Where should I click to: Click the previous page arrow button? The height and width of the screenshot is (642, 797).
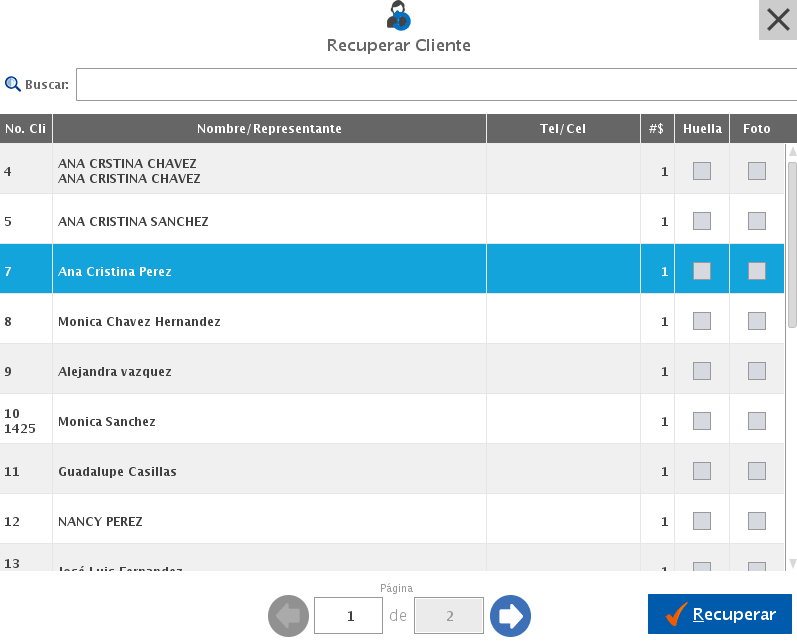pos(288,616)
